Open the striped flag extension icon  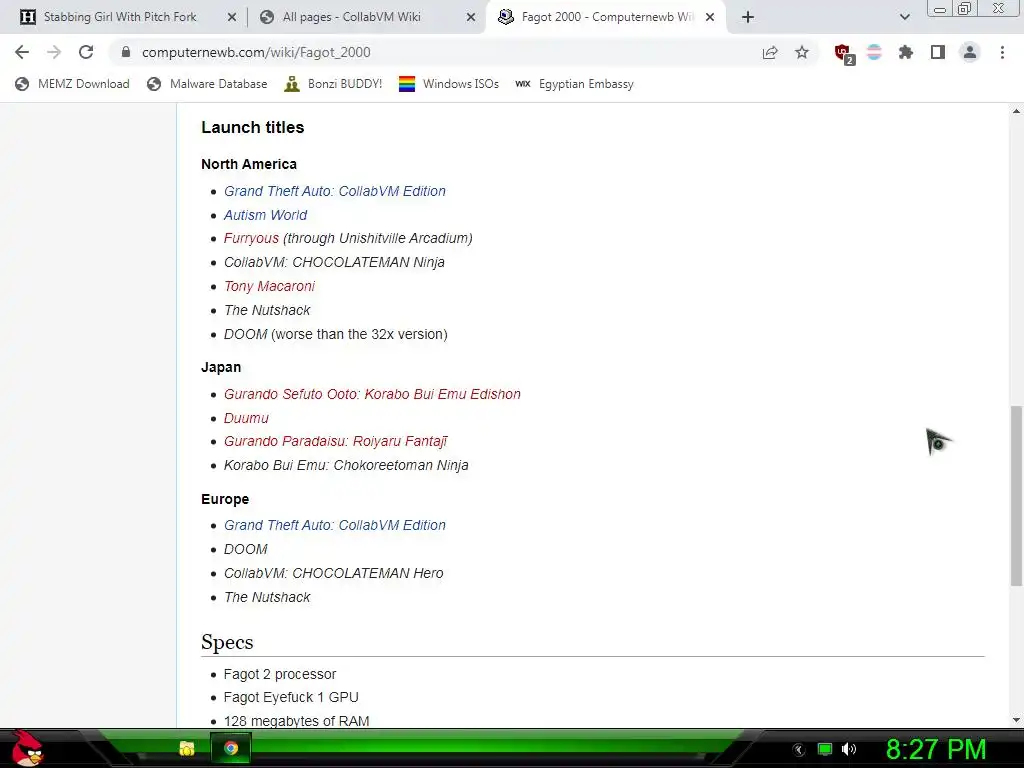[x=874, y=52]
